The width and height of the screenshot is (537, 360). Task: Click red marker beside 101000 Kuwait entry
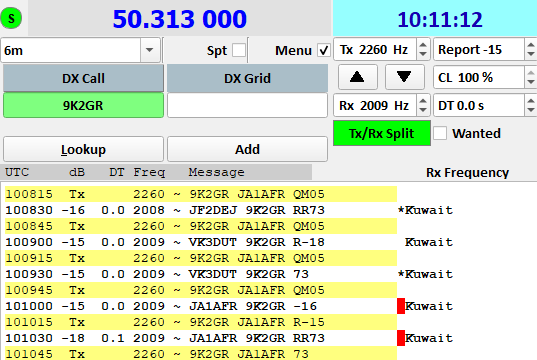click(401, 306)
